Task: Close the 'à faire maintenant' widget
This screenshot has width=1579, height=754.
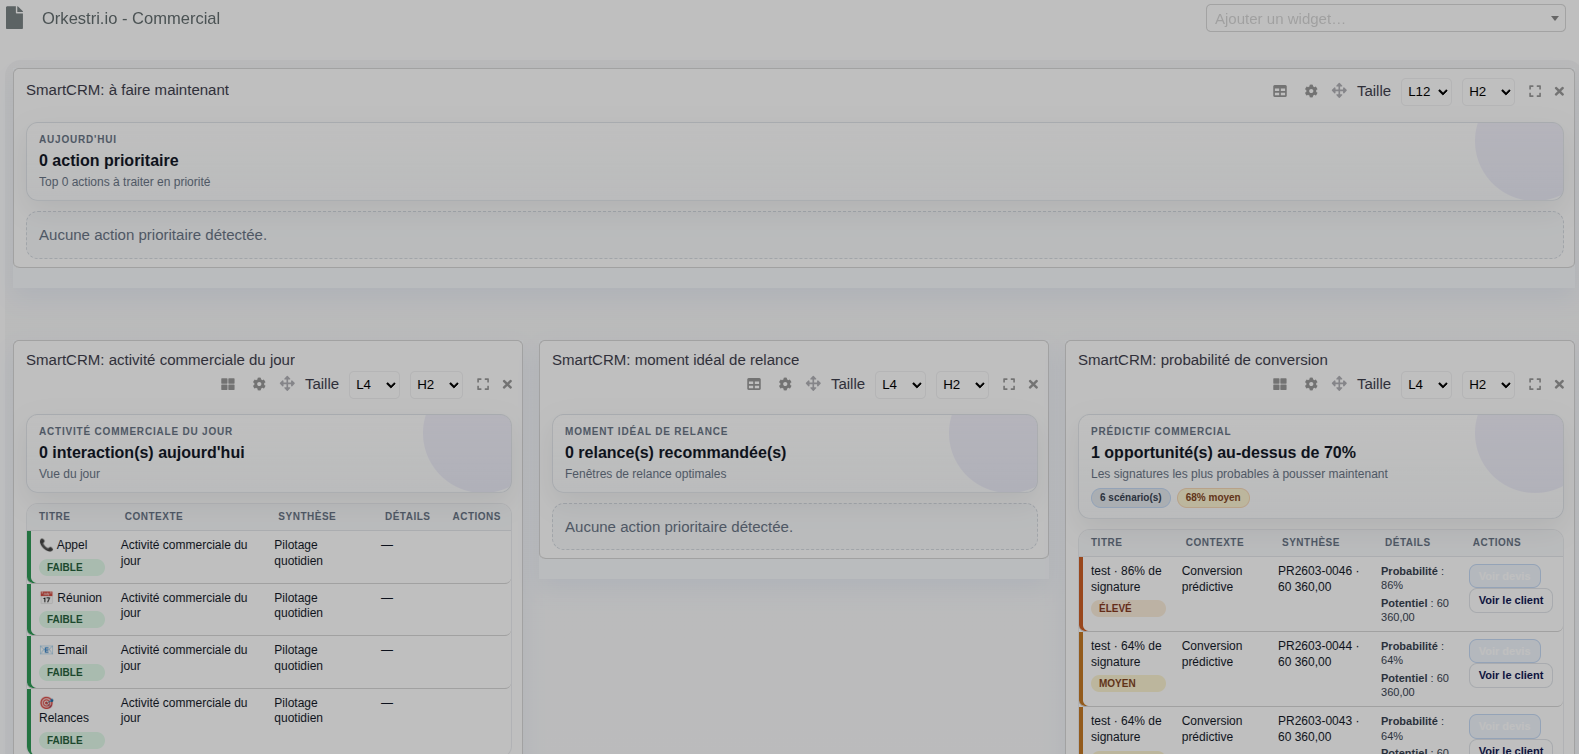Action: pos(1559,91)
